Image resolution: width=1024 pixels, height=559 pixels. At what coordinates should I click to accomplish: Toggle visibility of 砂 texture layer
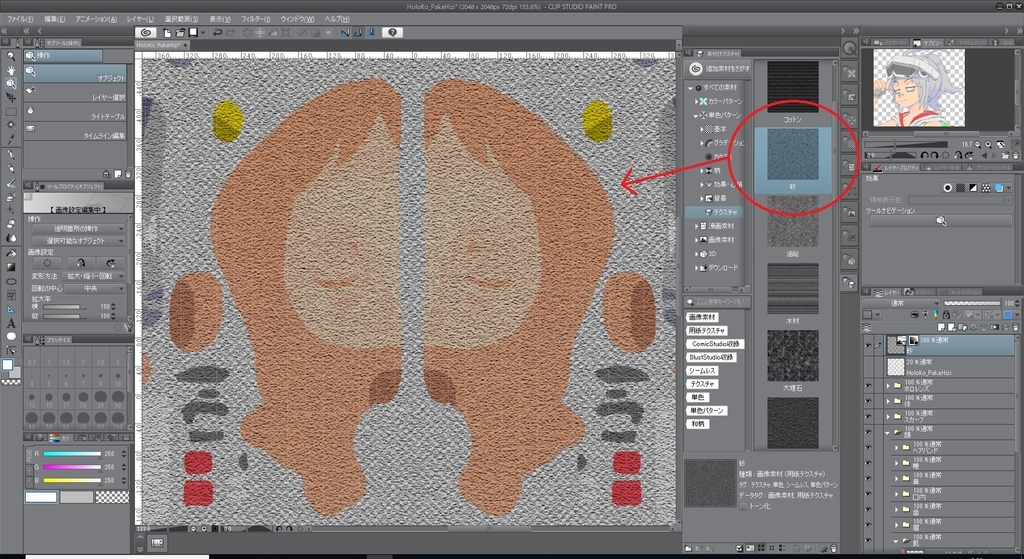click(868, 346)
